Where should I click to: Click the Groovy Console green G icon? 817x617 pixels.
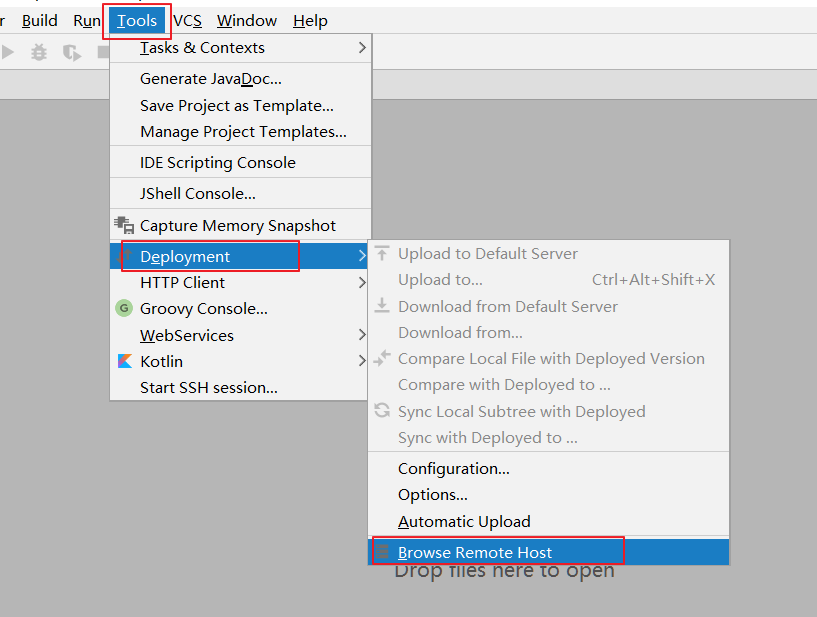(x=124, y=308)
